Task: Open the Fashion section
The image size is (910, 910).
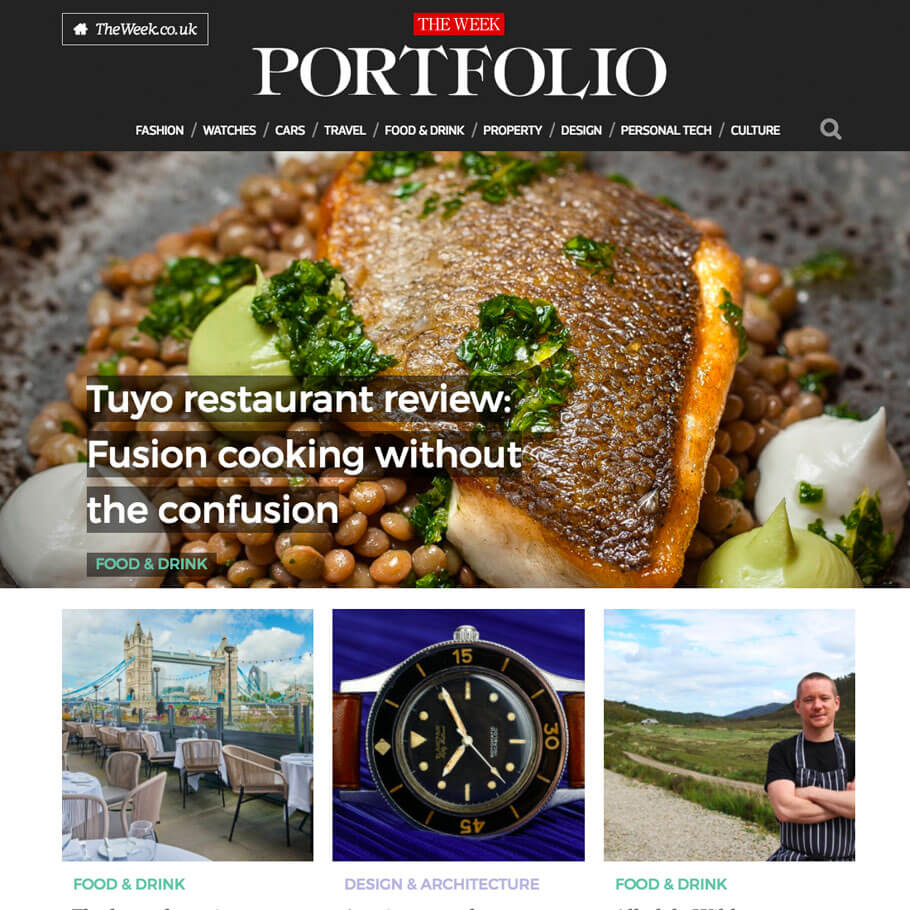Action: [x=160, y=130]
